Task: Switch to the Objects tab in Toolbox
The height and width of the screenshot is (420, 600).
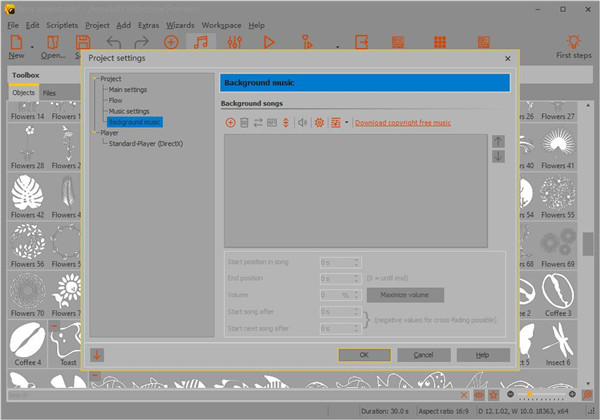Action: pyautogui.click(x=23, y=93)
